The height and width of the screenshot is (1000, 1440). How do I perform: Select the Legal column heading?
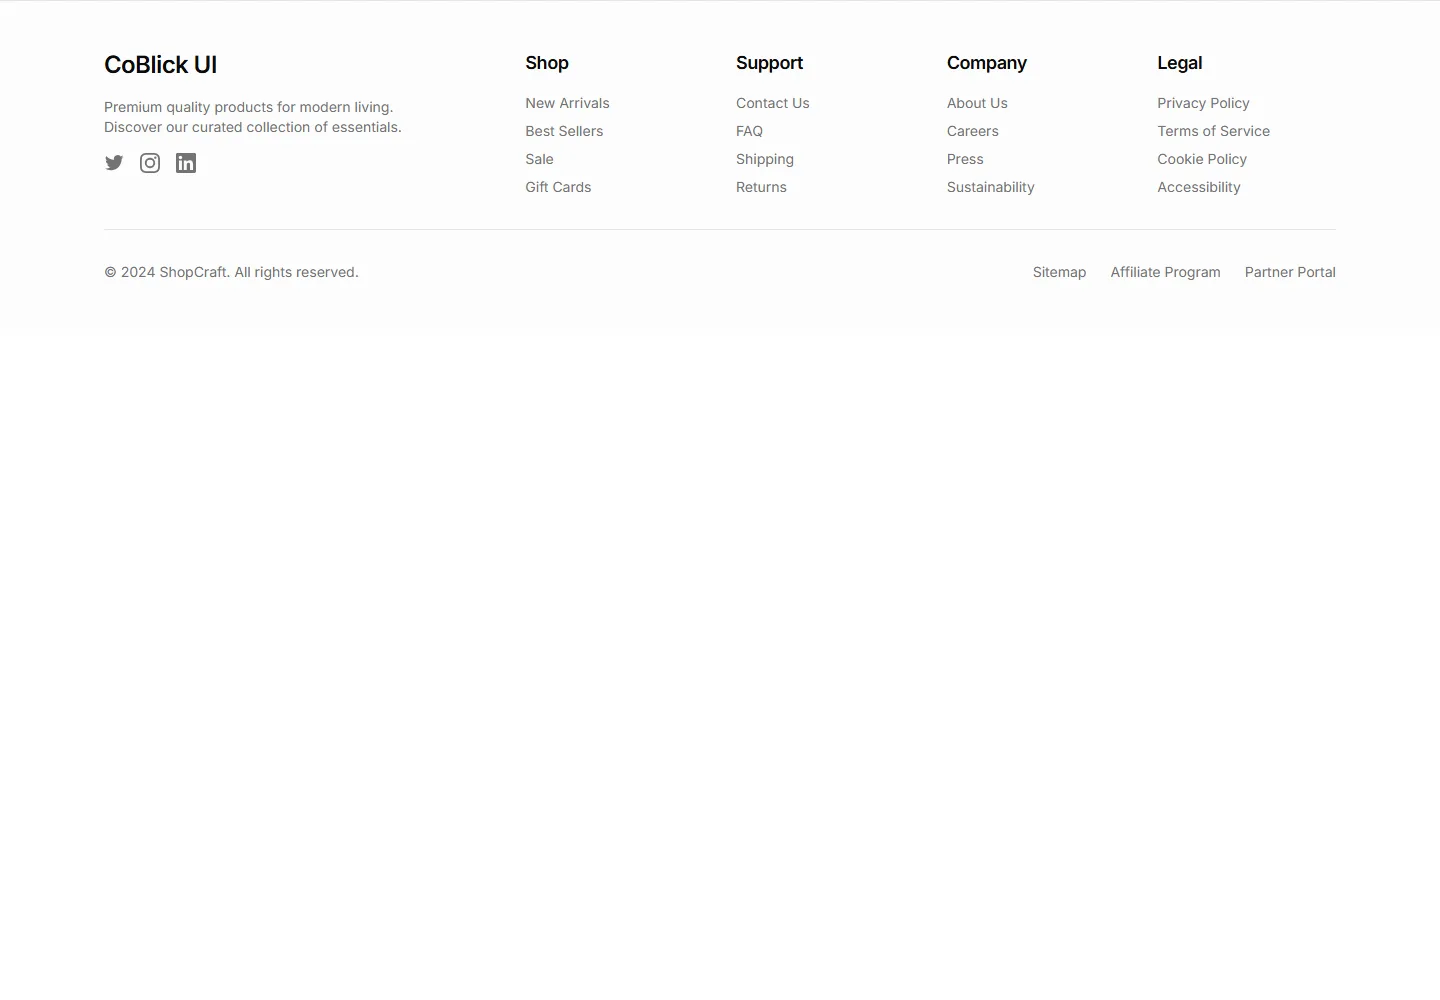[1179, 63]
